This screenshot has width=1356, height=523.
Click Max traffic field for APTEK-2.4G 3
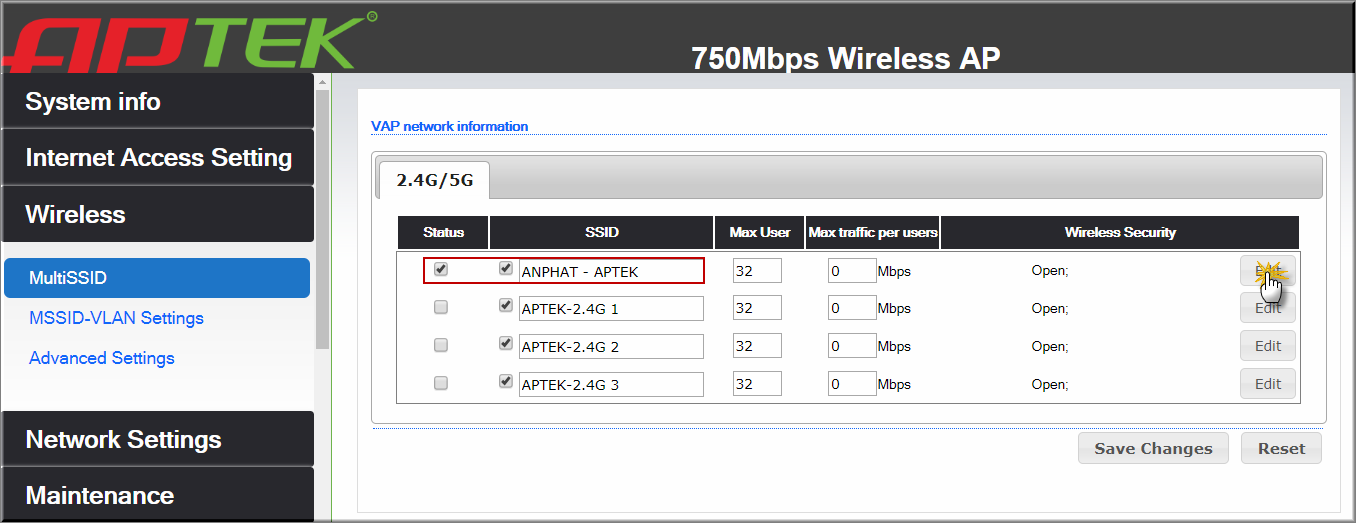[852, 384]
